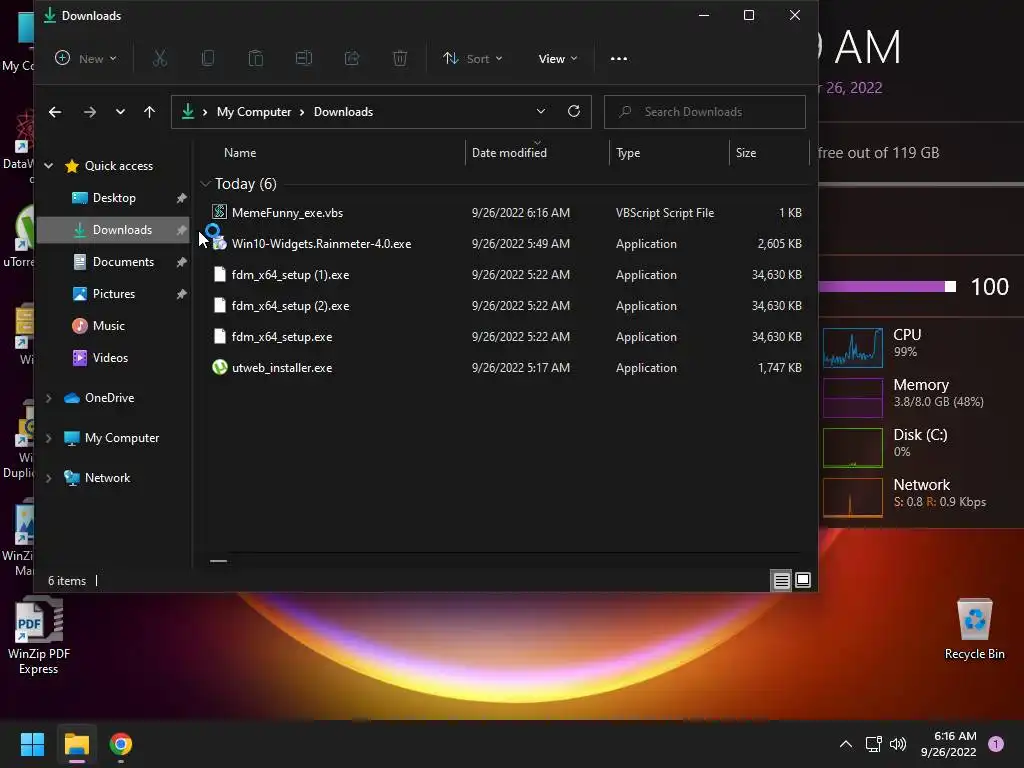Click the Network usage graph widget

pyautogui.click(x=852, y=498)
